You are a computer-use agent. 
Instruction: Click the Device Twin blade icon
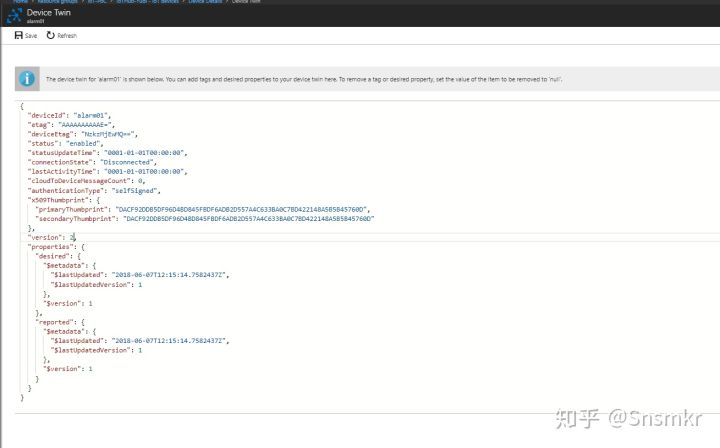click(14, 16)
